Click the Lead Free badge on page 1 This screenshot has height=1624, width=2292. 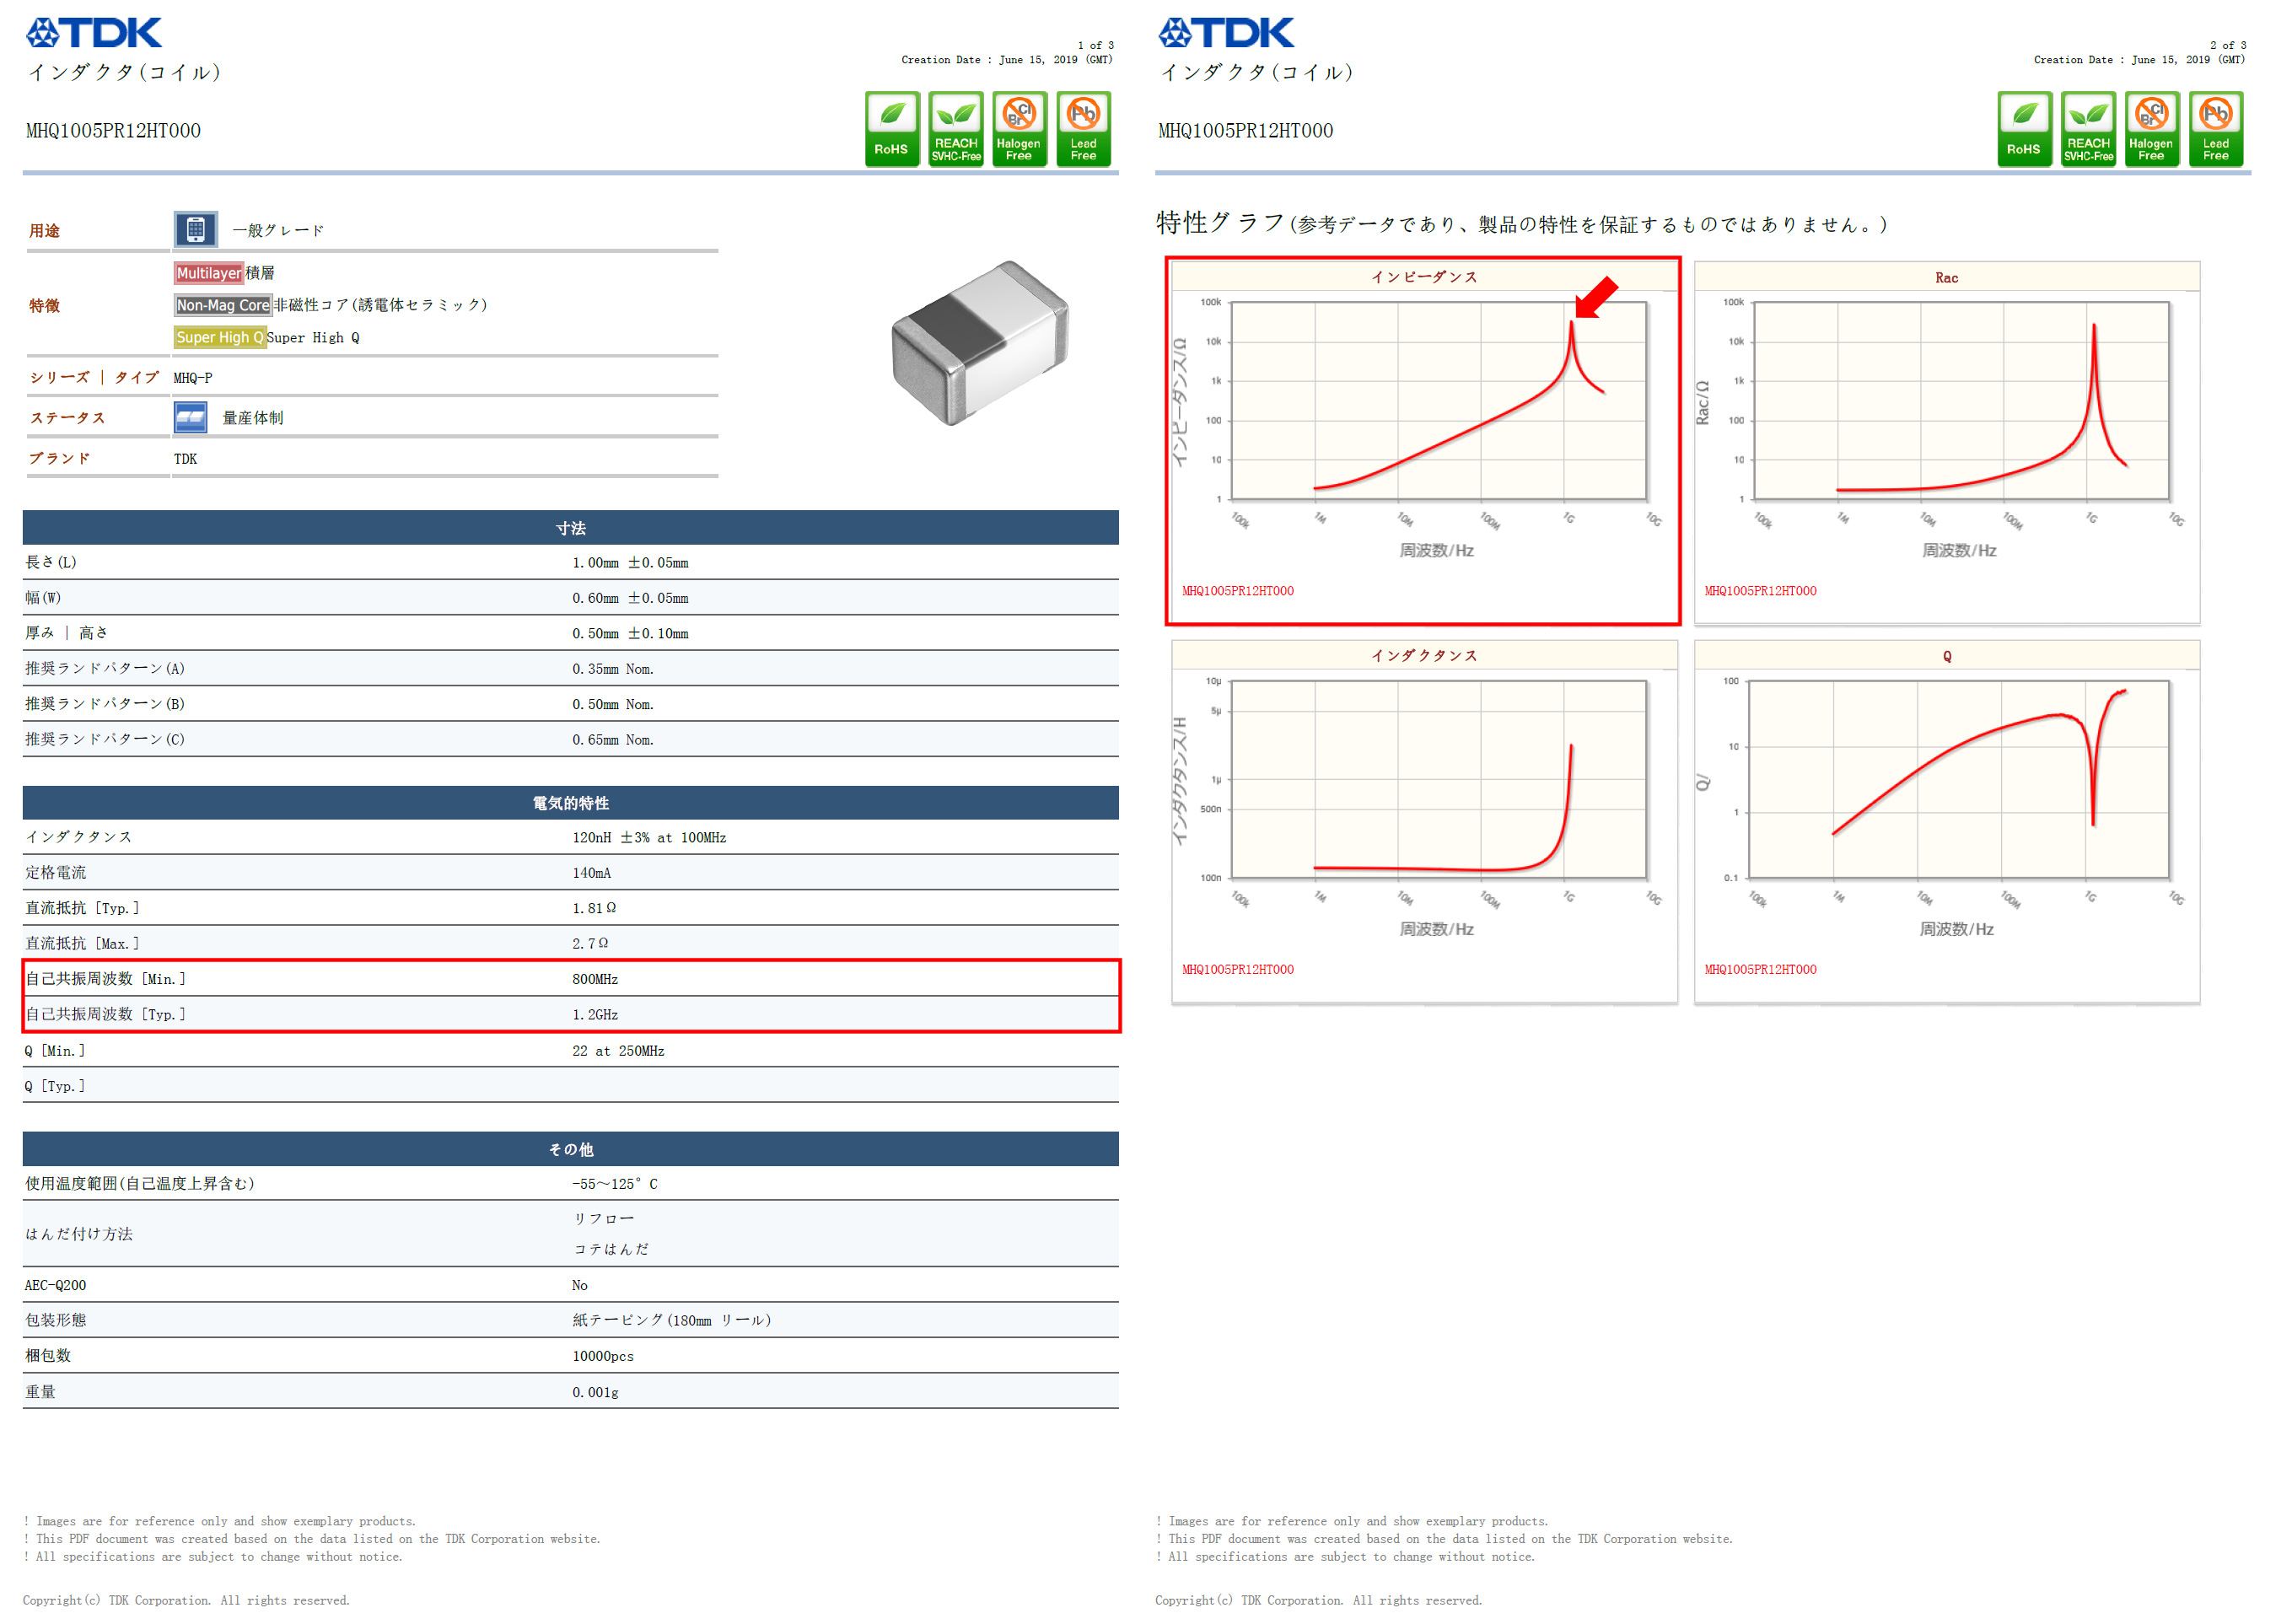(x=1084, y=129)
